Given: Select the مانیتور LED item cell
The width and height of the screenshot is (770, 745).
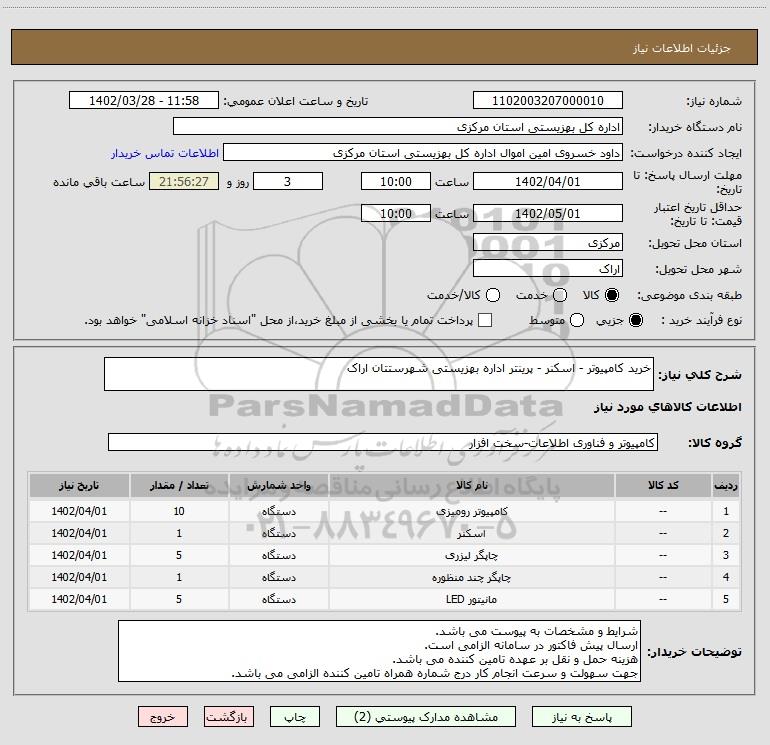Looking at the screenshot, I should pyautogui.click(x=471, y=600).
